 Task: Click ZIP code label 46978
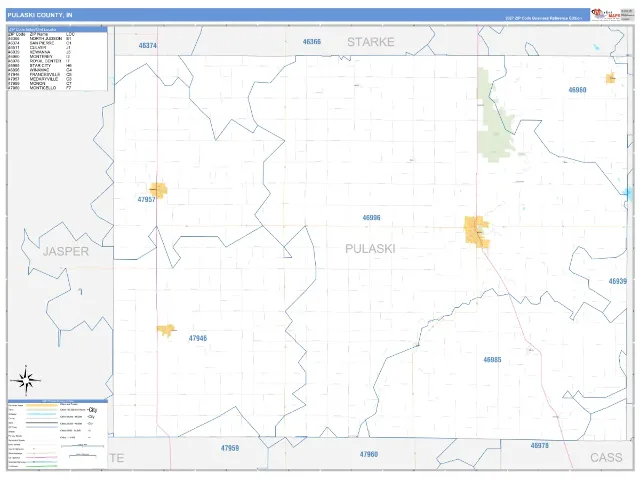click(x=540, y=446)
